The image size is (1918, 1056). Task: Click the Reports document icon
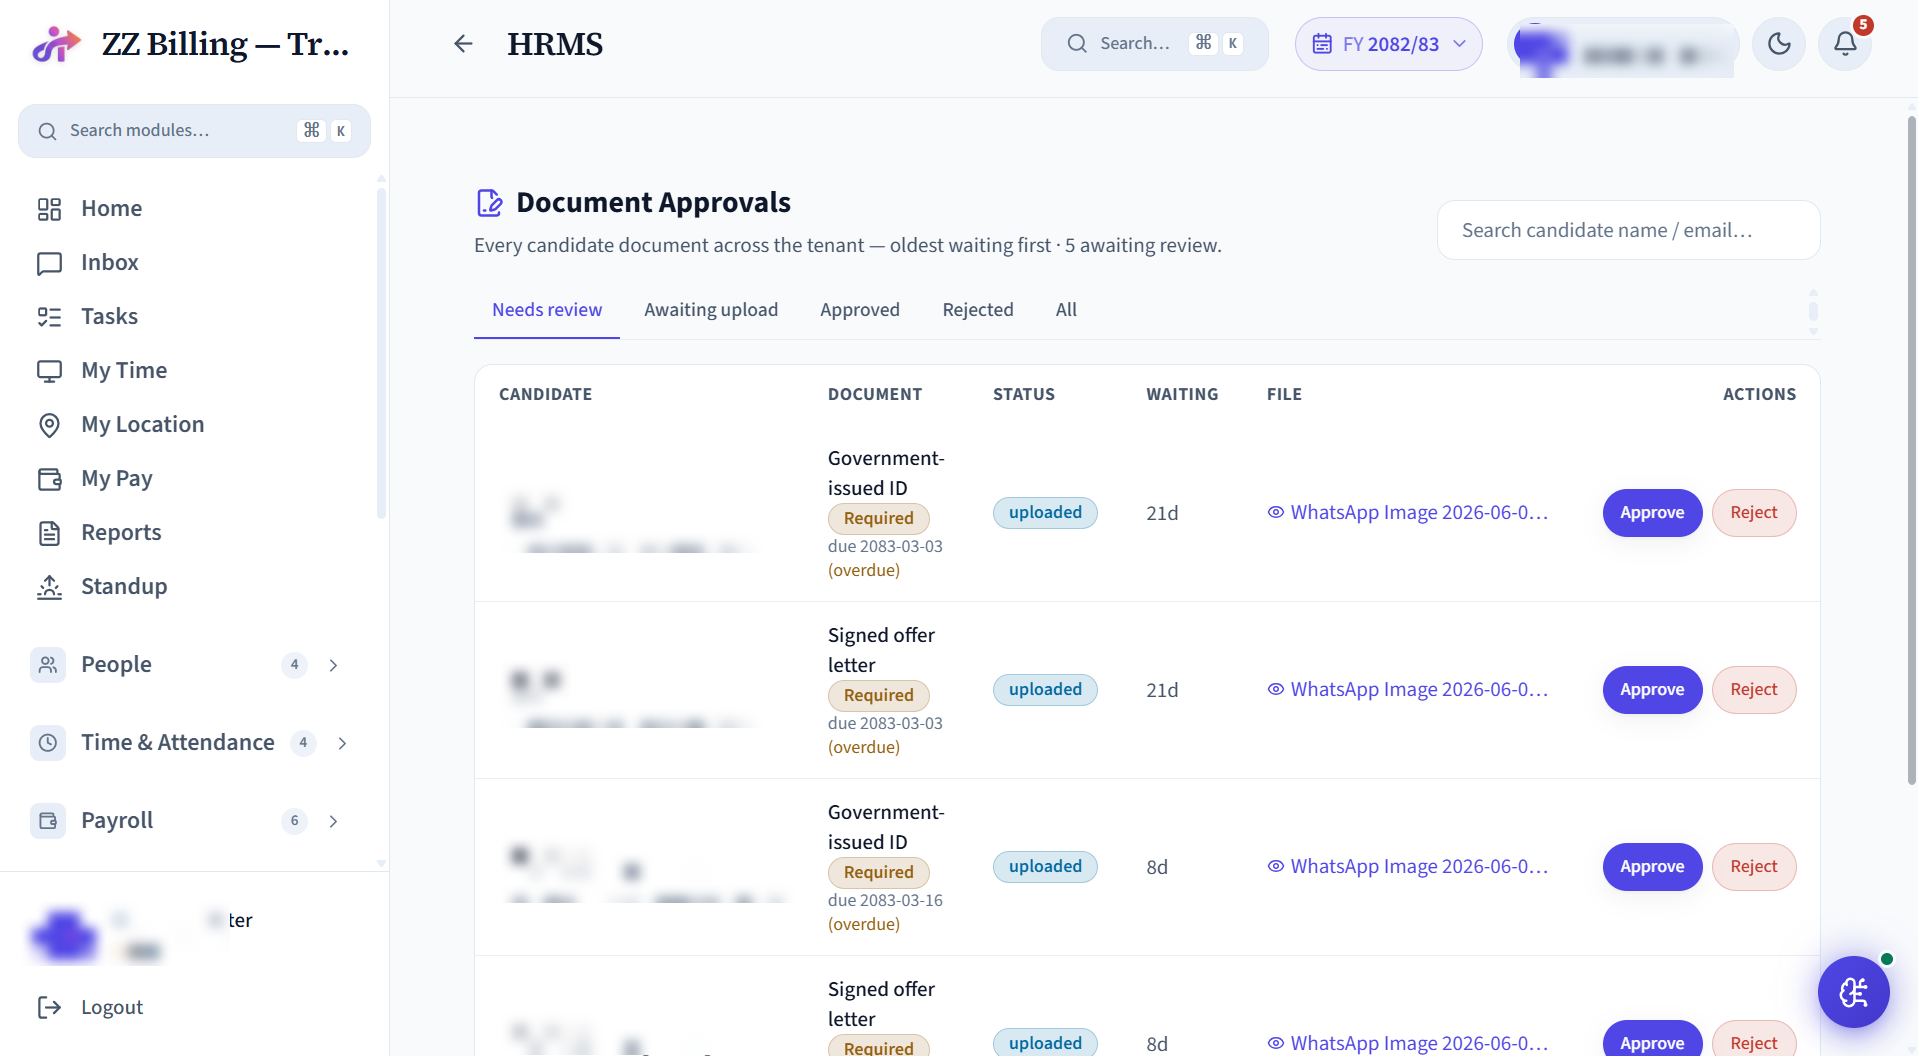pos(49,533)
